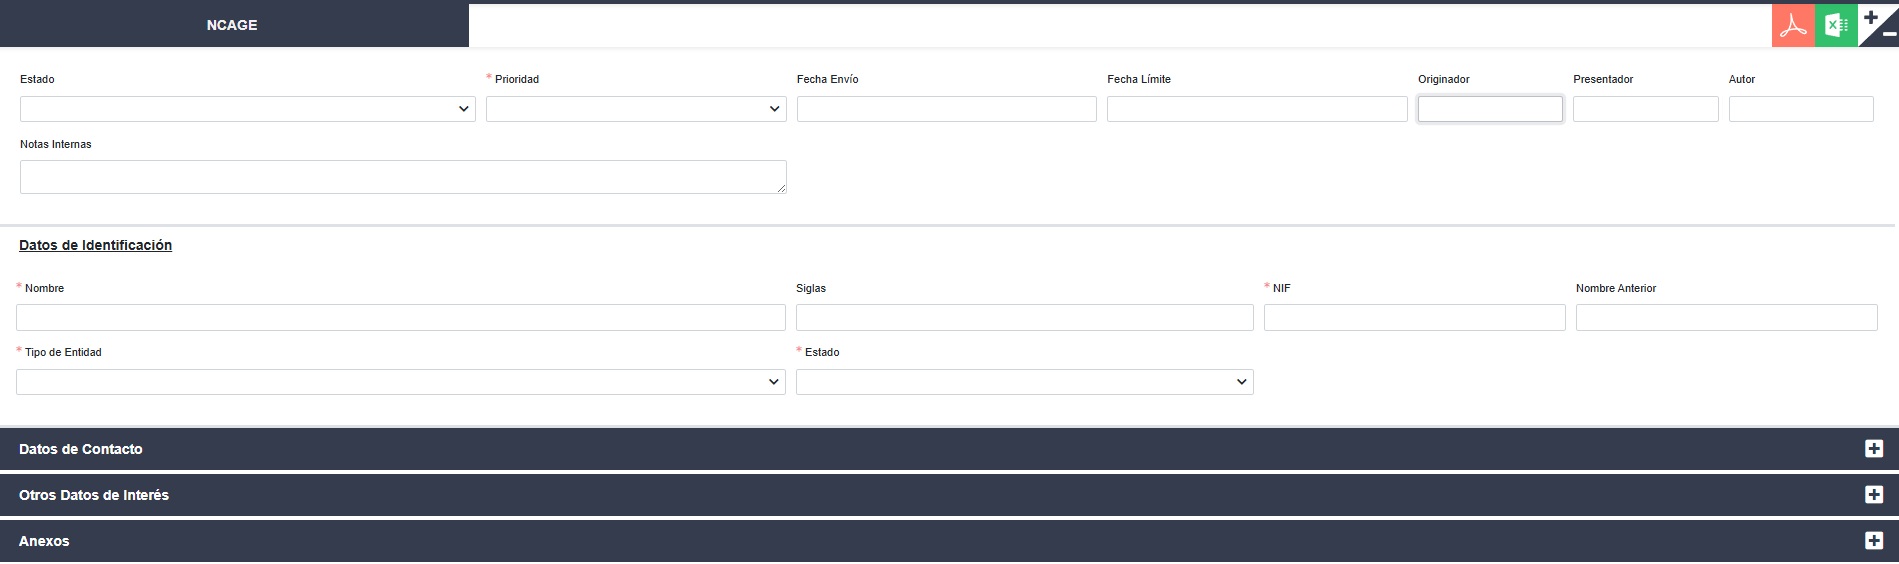Click the Nombre Anterior label
Image resolution: width=1899 pixels, height=564 pixels.
click(1616, 288)
